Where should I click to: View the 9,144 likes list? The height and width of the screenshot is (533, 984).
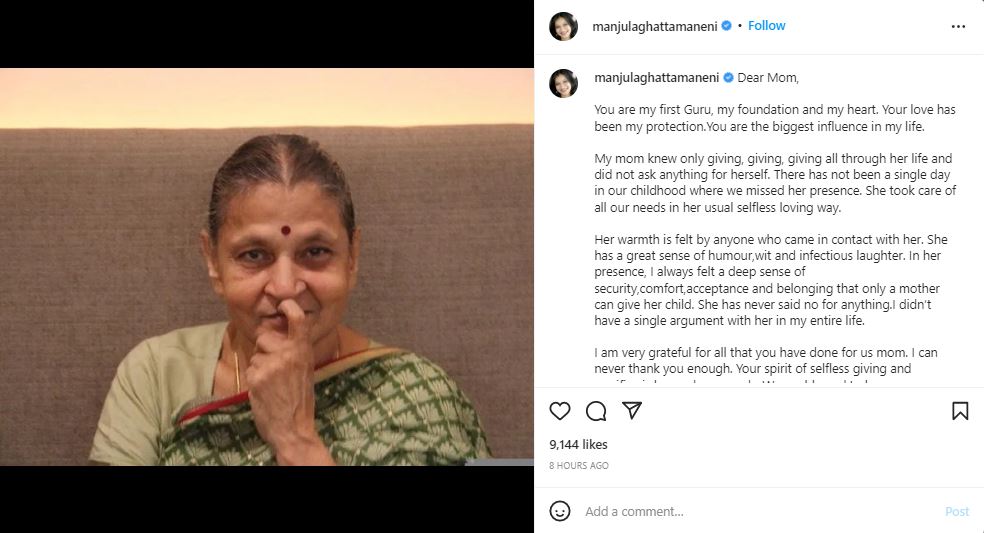point(578,444)
